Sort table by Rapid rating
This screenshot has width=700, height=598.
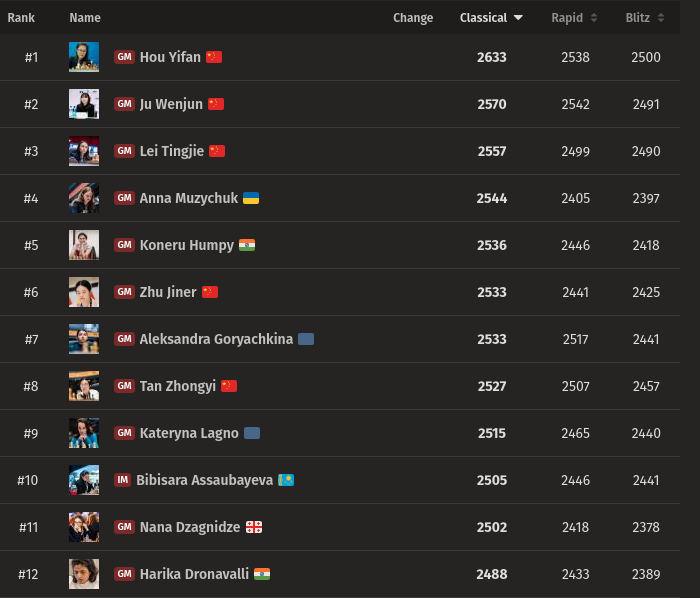(x=574, y=18)
